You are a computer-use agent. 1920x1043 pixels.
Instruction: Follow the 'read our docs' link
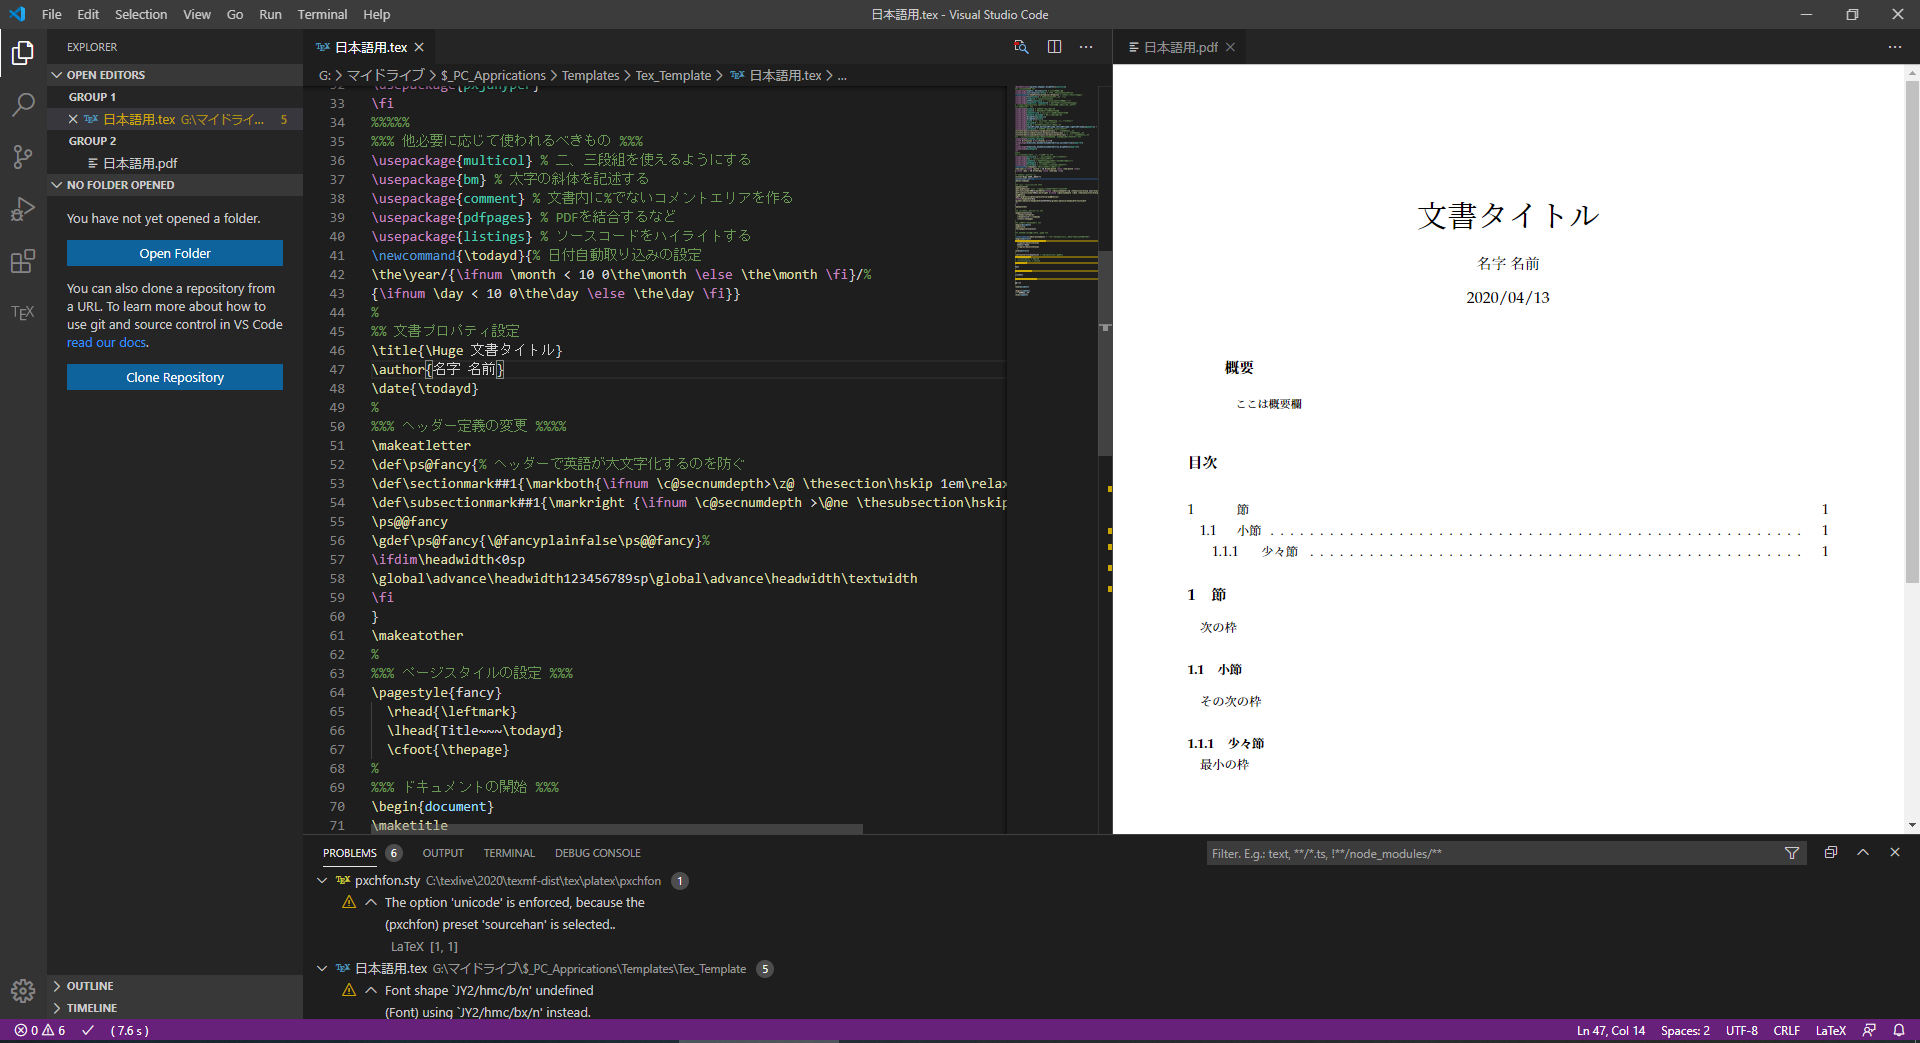[x=107, y=343]
